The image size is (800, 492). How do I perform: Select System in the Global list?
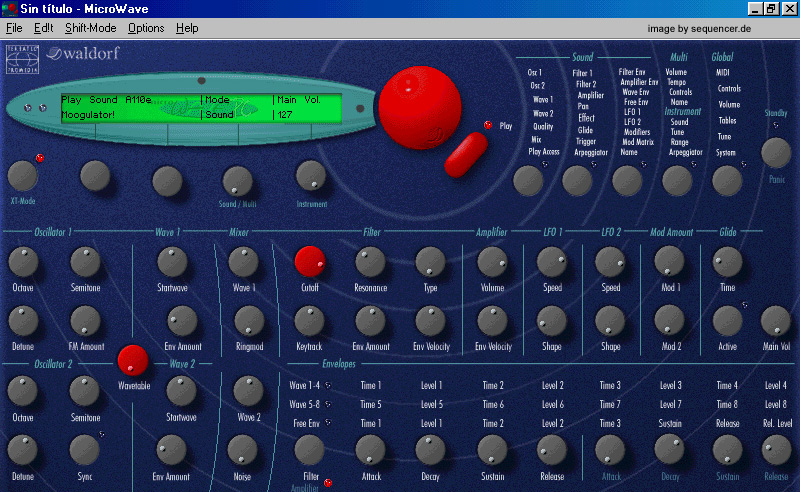[726, 152]
